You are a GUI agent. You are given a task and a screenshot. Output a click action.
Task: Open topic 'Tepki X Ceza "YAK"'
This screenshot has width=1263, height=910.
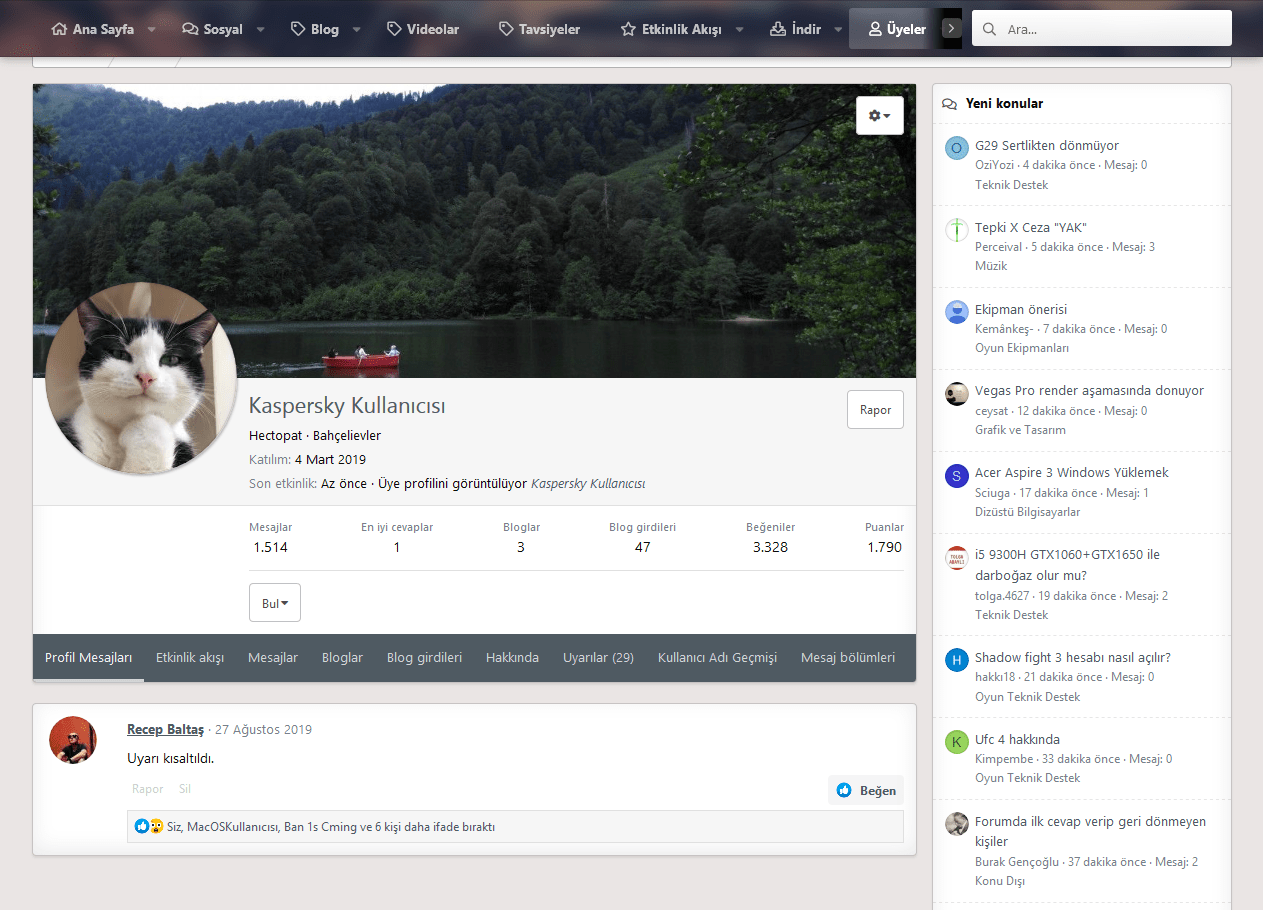(x=1031, y=227)
